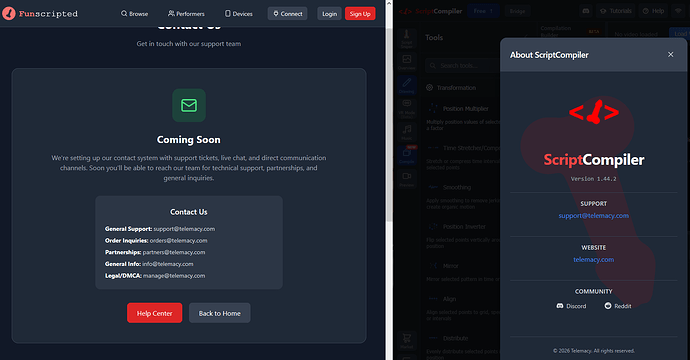Click the Version 1.44.2 text
The height and width of the screenshot is (360, 690).
(593, 179)
